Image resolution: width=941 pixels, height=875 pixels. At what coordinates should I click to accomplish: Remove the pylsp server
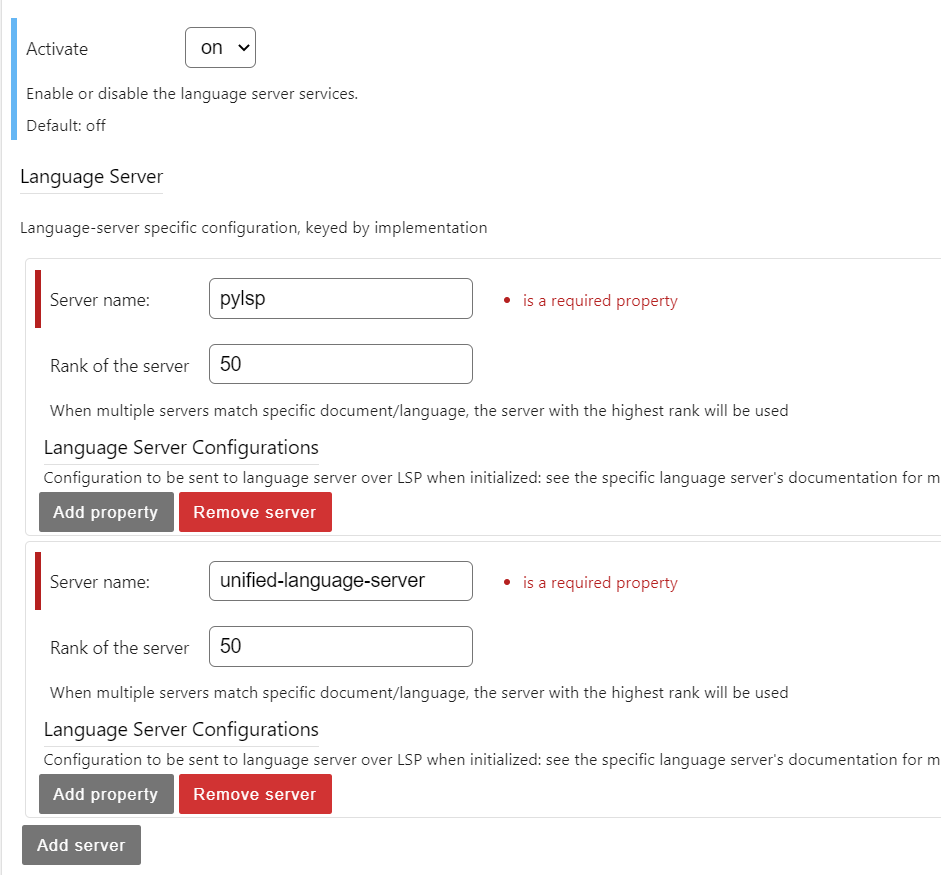pyautogui.click(x=255, y=512)
